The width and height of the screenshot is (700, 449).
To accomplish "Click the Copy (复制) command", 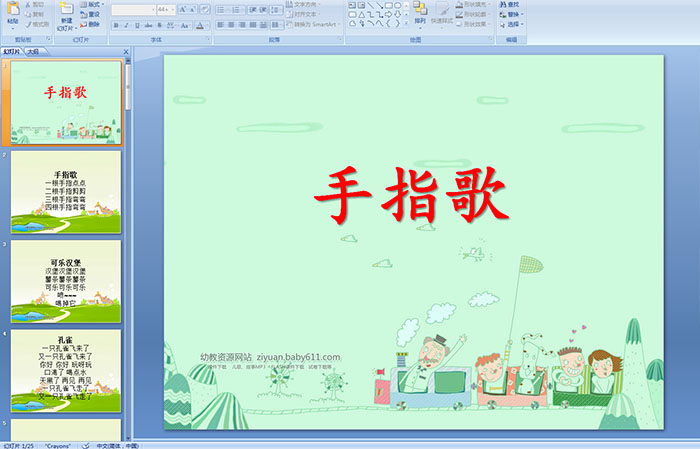I will tap(34, 14).
